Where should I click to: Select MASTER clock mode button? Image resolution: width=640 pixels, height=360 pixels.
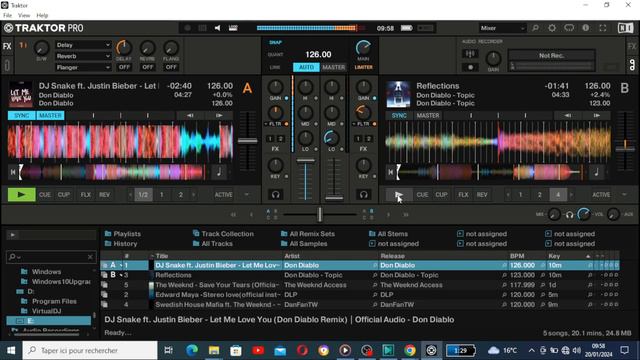(x=333, y=67)
